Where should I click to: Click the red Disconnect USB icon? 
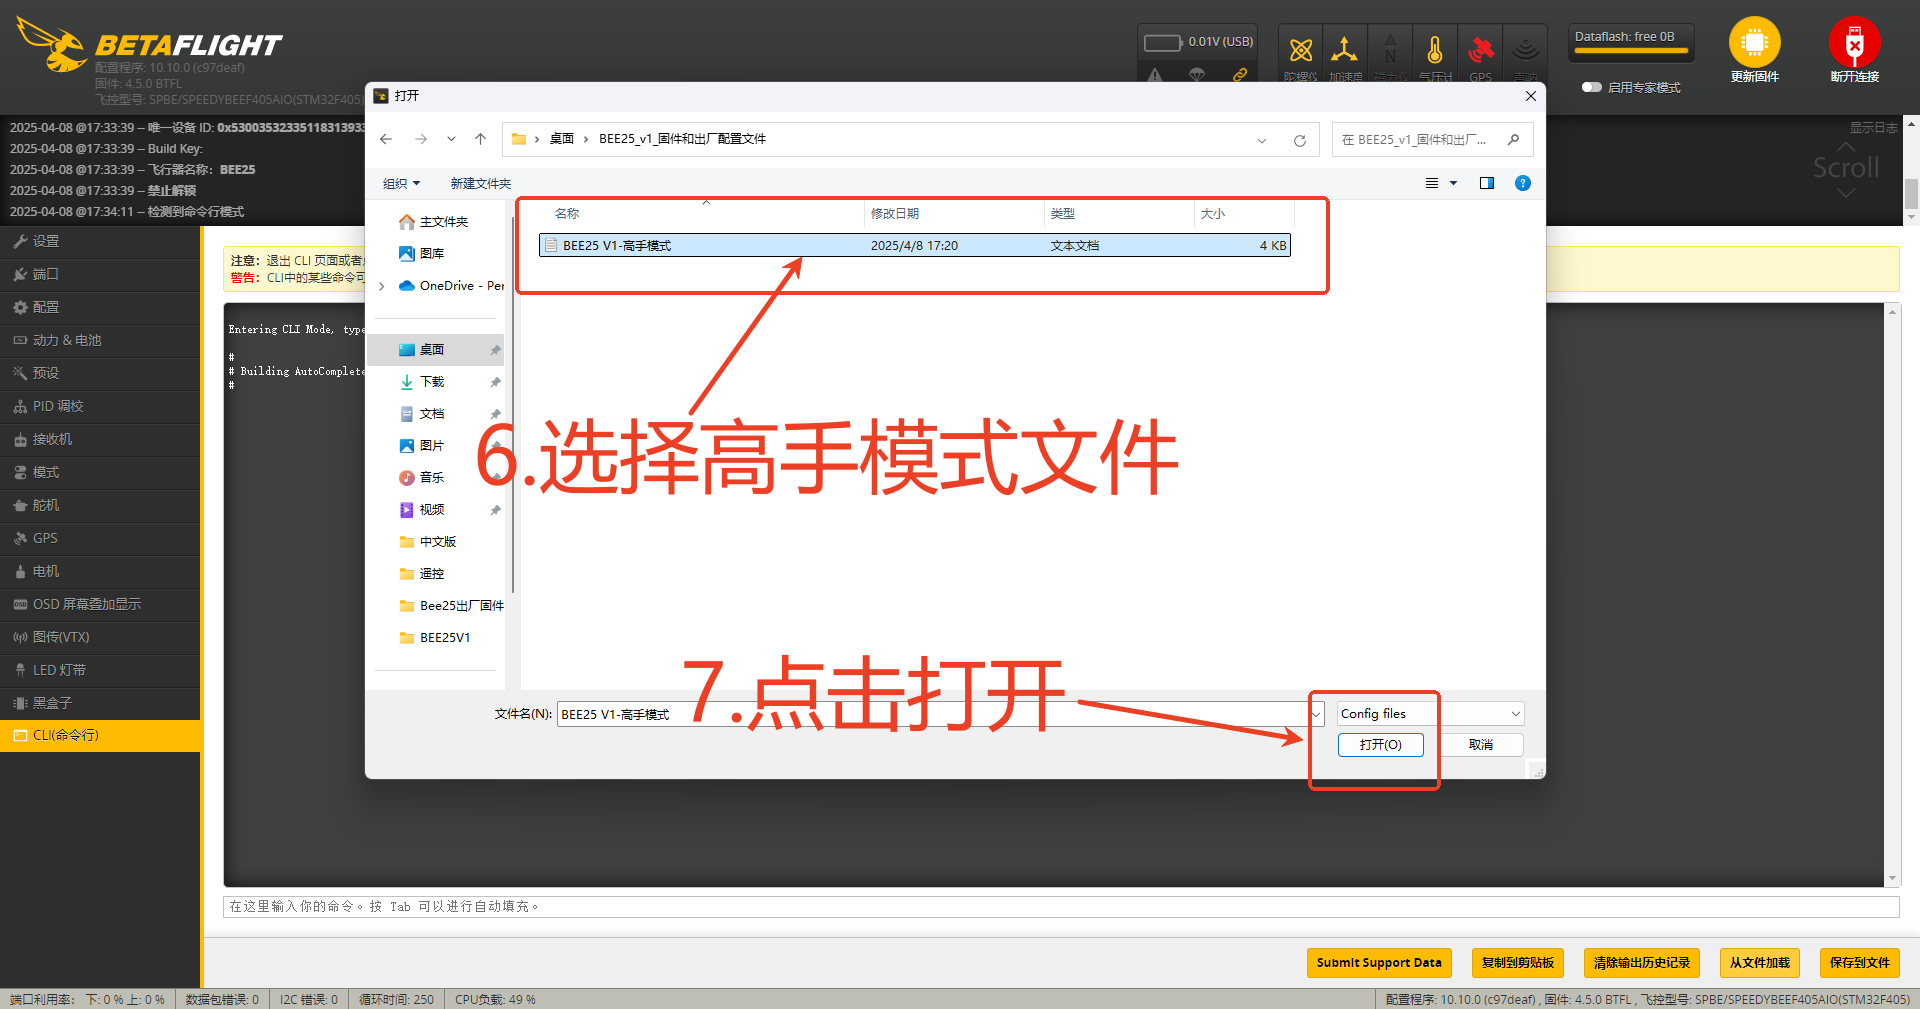point(1855,43)
